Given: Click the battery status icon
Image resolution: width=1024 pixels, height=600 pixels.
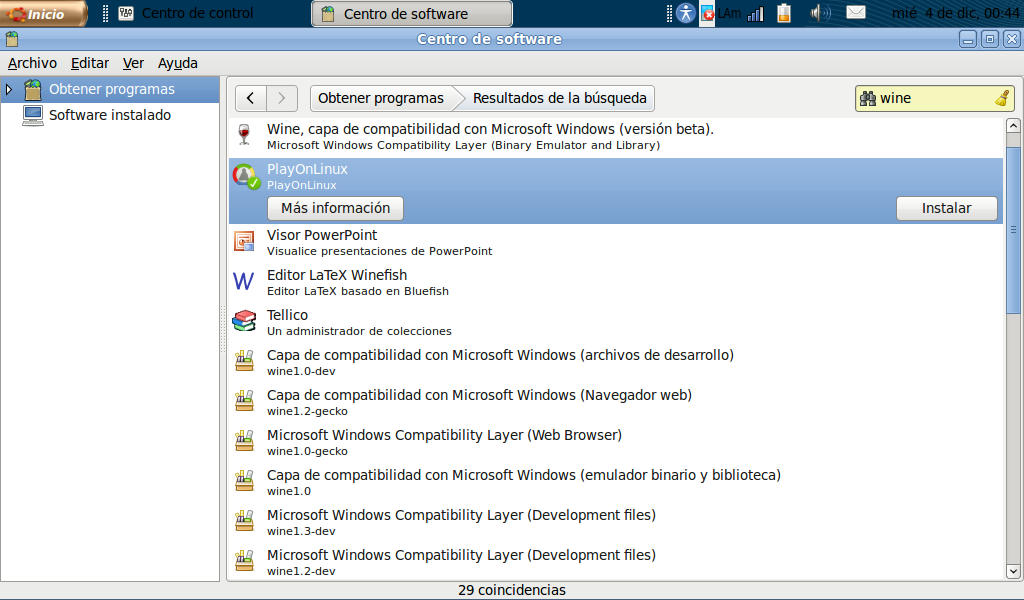Looking at the screenshot, I should pos(784,13).
